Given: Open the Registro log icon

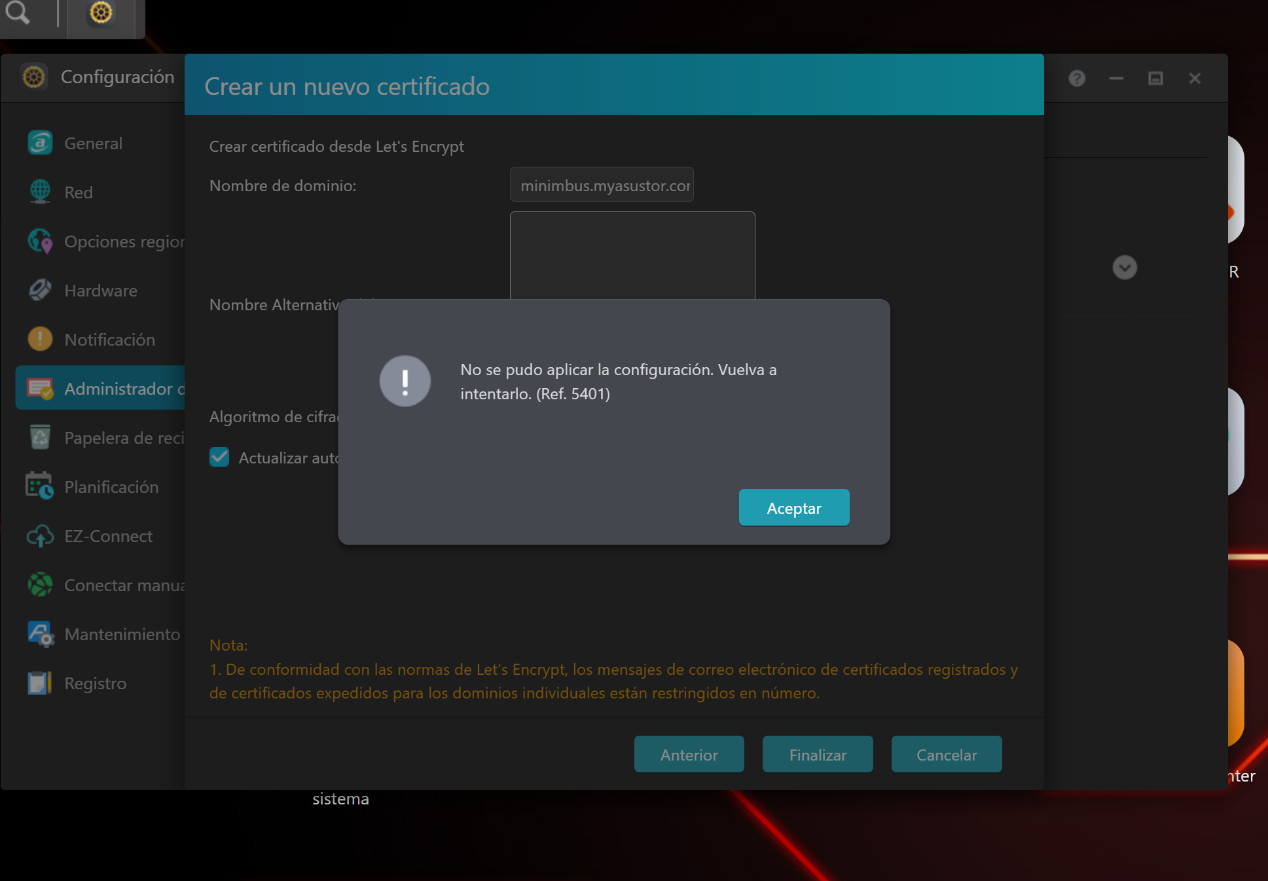Looking at the screenshot, I should (x=40, y=683).
